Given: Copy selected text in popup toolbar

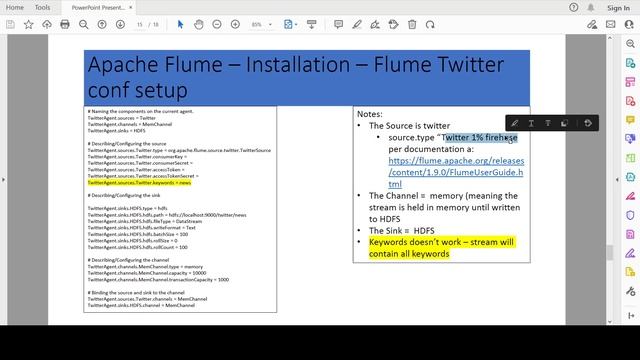Looking at the screenshot, I should click(x=564, y=123).
